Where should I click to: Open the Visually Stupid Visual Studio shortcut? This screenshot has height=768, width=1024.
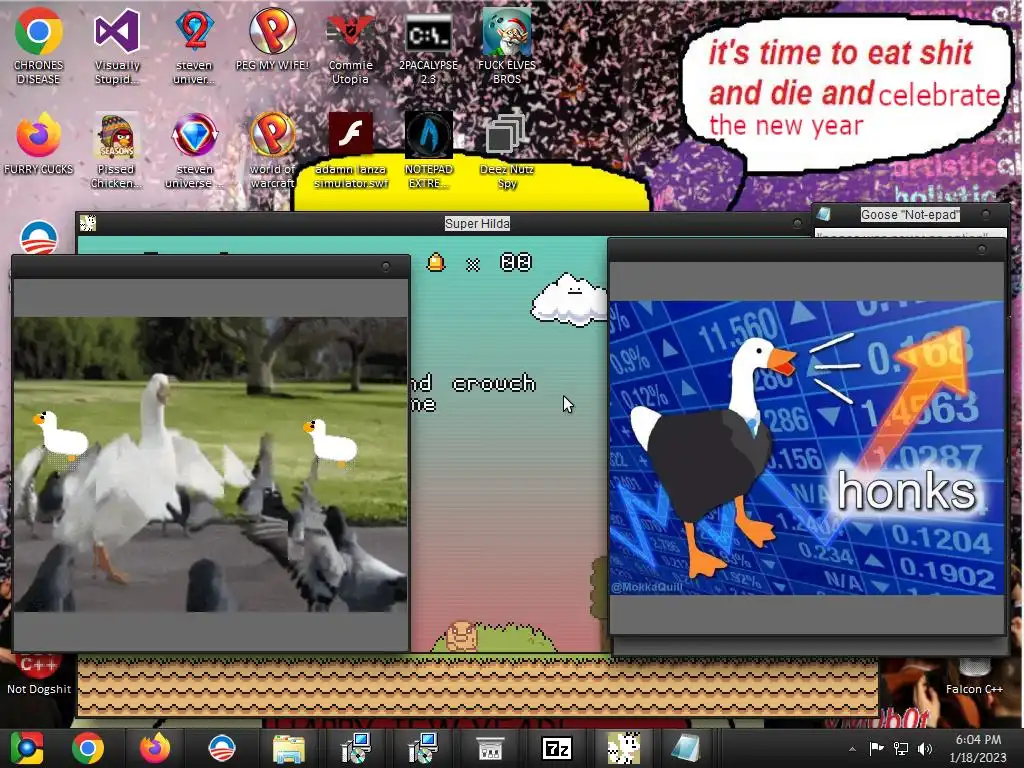click(x=117, y=46)
